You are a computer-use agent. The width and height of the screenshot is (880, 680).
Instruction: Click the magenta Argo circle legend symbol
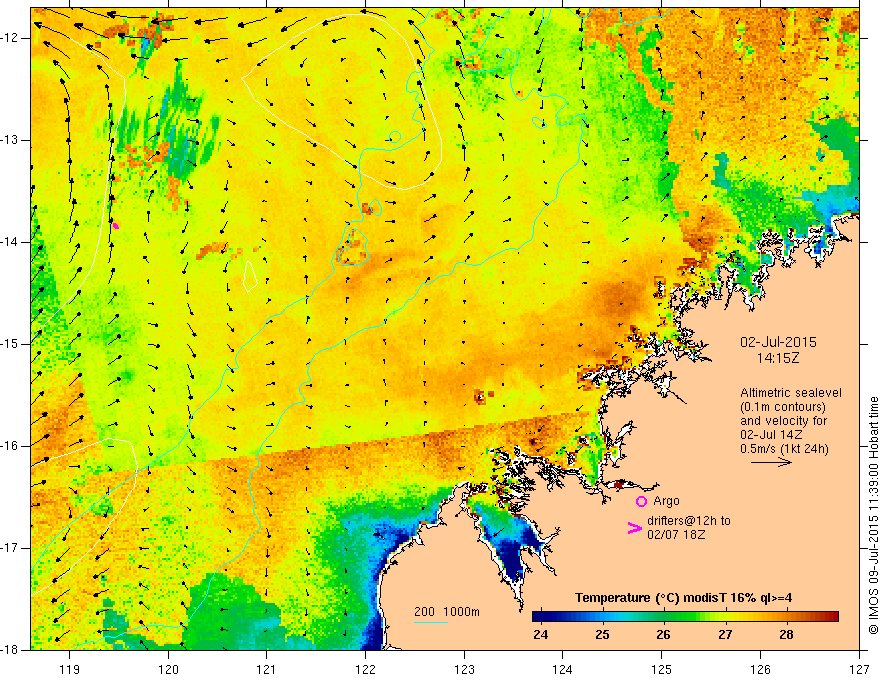(641, 501)
